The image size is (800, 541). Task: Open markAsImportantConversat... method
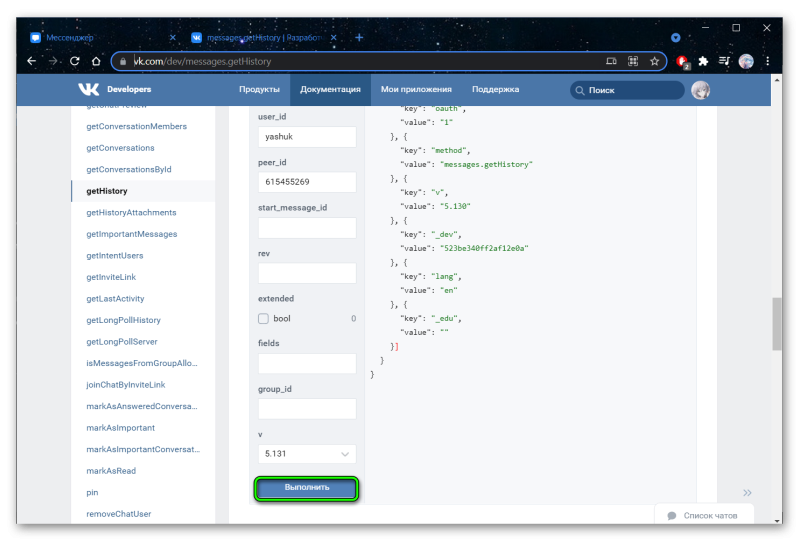pos(143,449)
